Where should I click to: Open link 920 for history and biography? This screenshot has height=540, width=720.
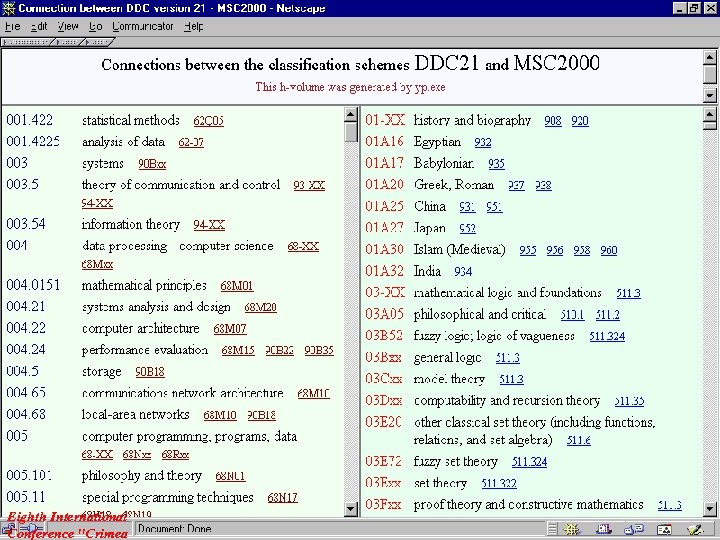pos(580,121)
